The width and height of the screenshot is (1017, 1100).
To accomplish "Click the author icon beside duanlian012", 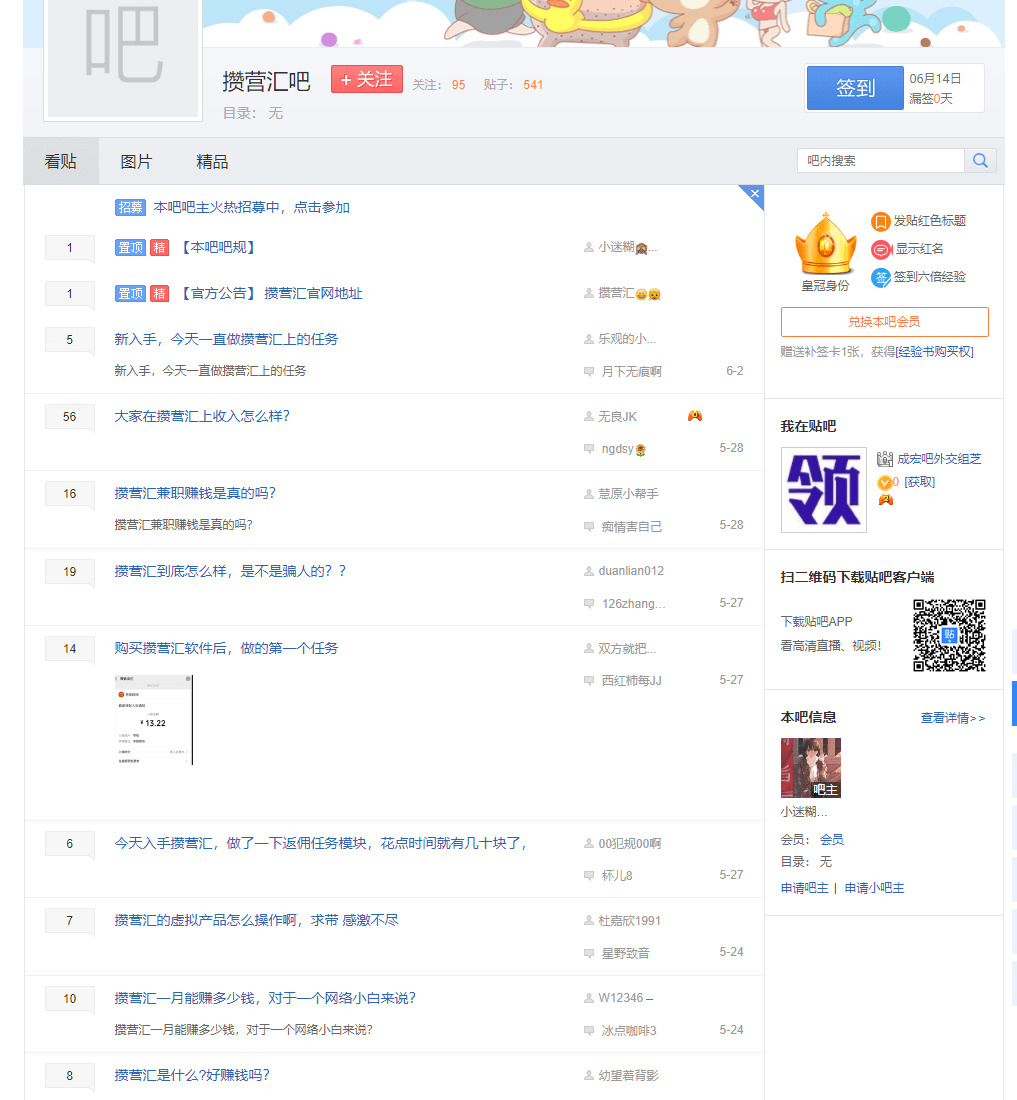I will 588,572.
